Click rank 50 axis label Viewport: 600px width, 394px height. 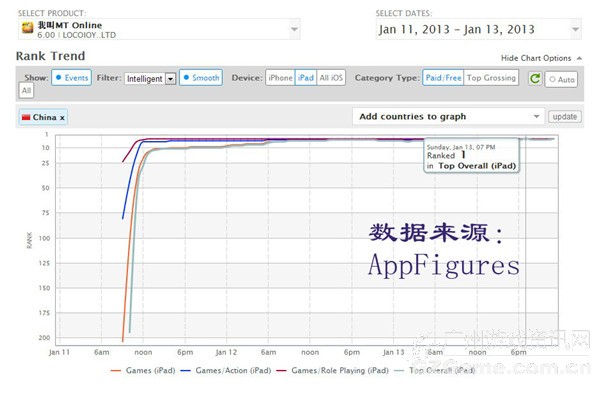point(46,188)
